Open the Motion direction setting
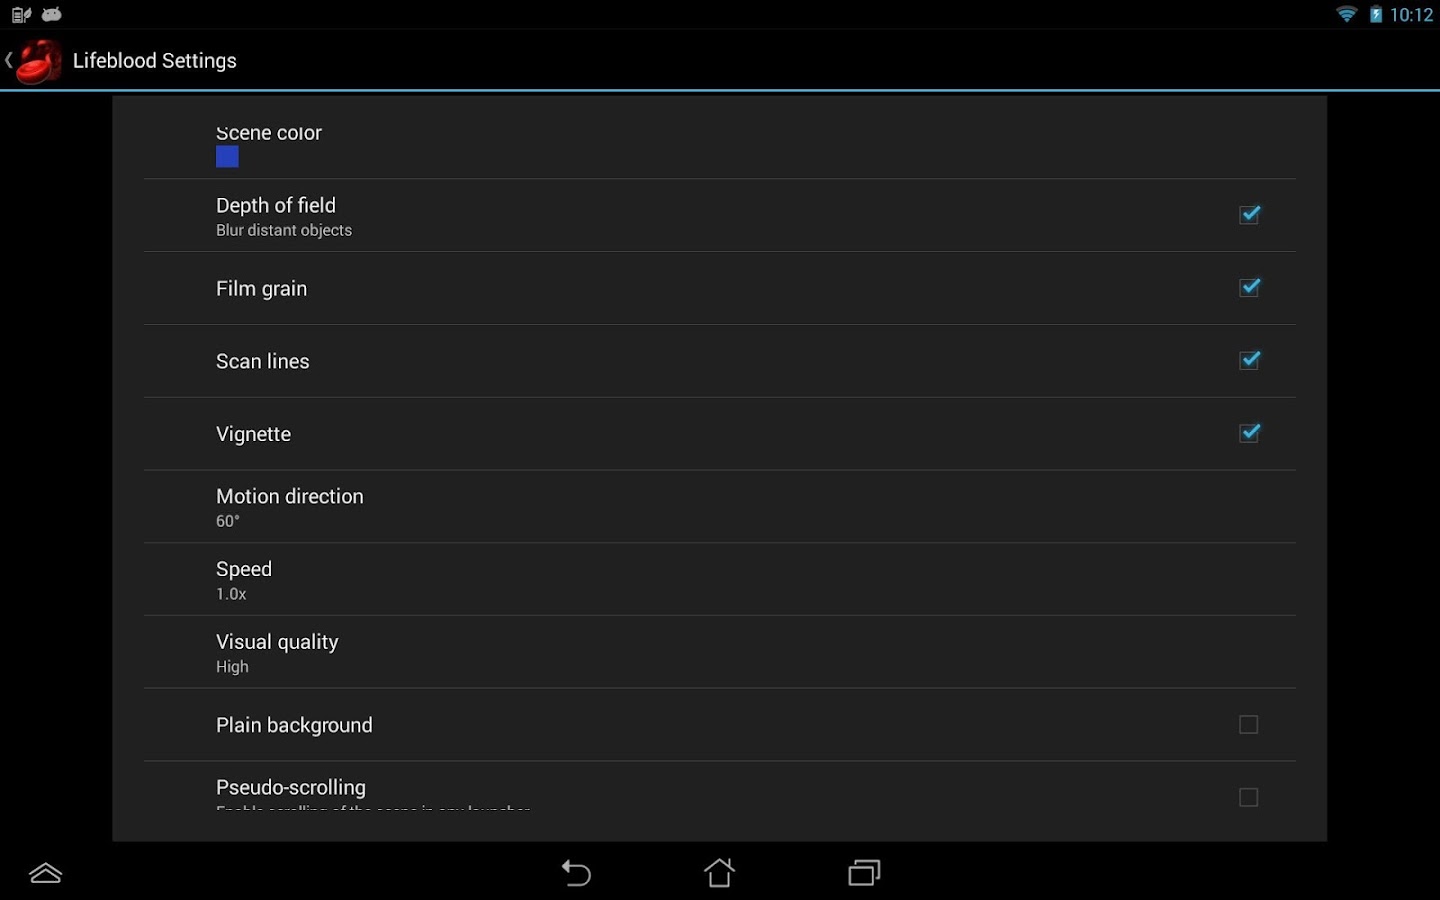 pyautogui.click(x=719, y=507)
